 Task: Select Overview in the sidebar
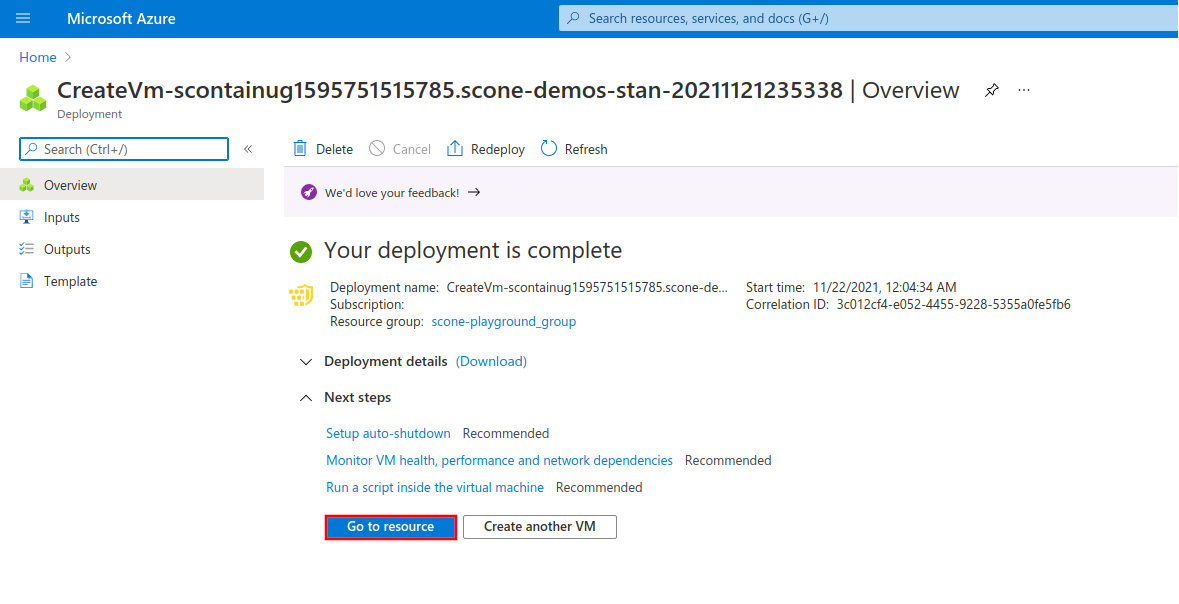click(71, 184)
